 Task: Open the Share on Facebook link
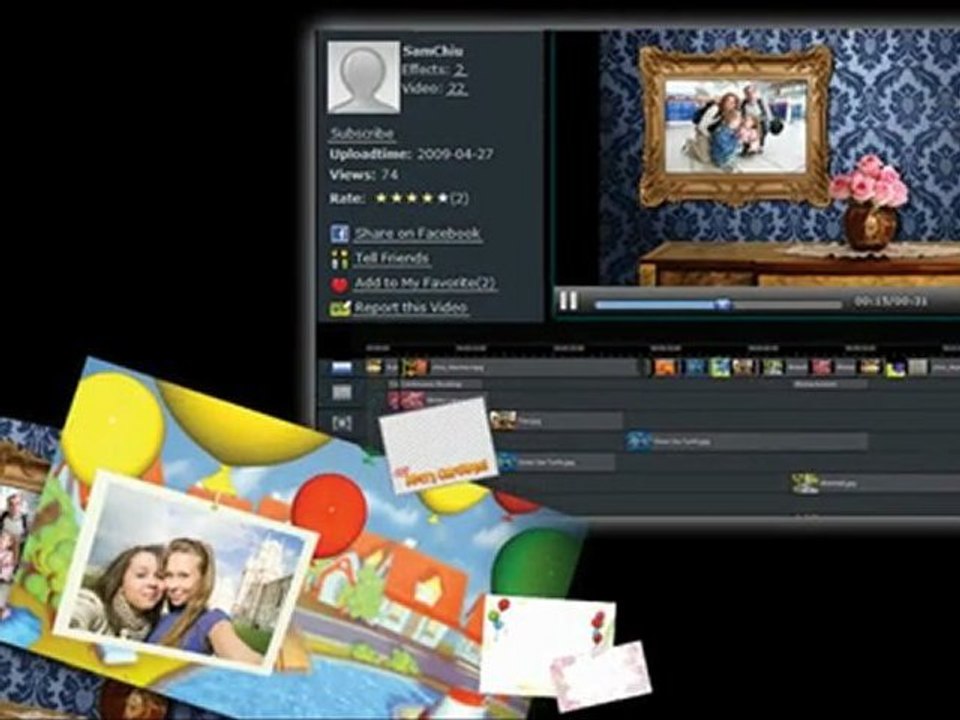pyautogui.click(x=418, y=233)
